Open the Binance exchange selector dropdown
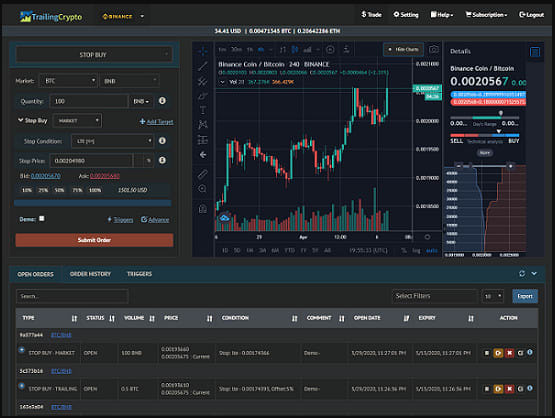This screenshot has width=555, height=418. pyautogui.click(x=122, y=16)
